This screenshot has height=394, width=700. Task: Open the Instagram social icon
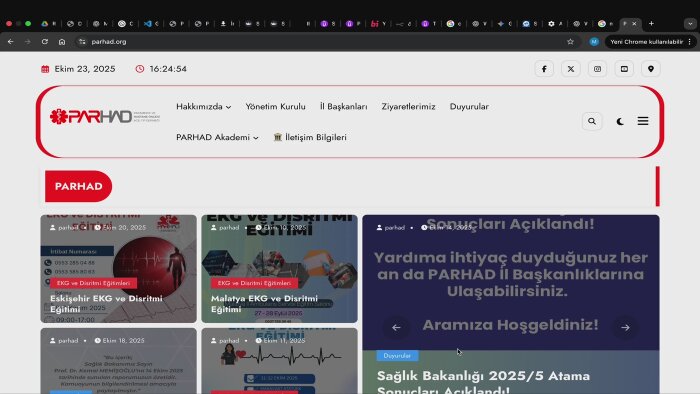597,69
